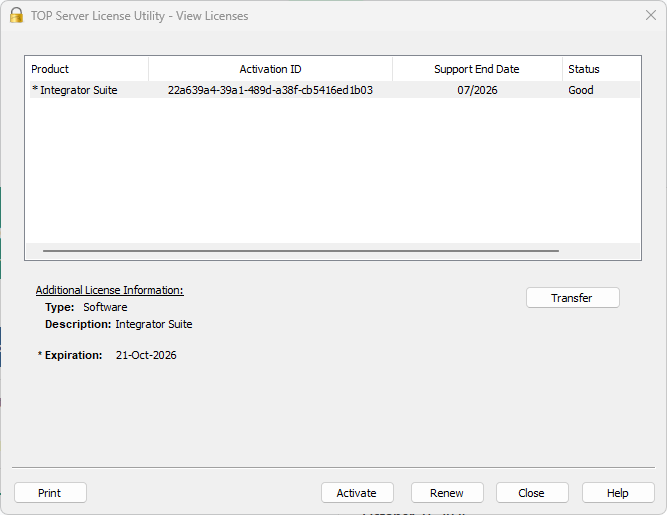
Task: Sort by the Product column header
Action: pyautogui.click(x=87, y=69)
